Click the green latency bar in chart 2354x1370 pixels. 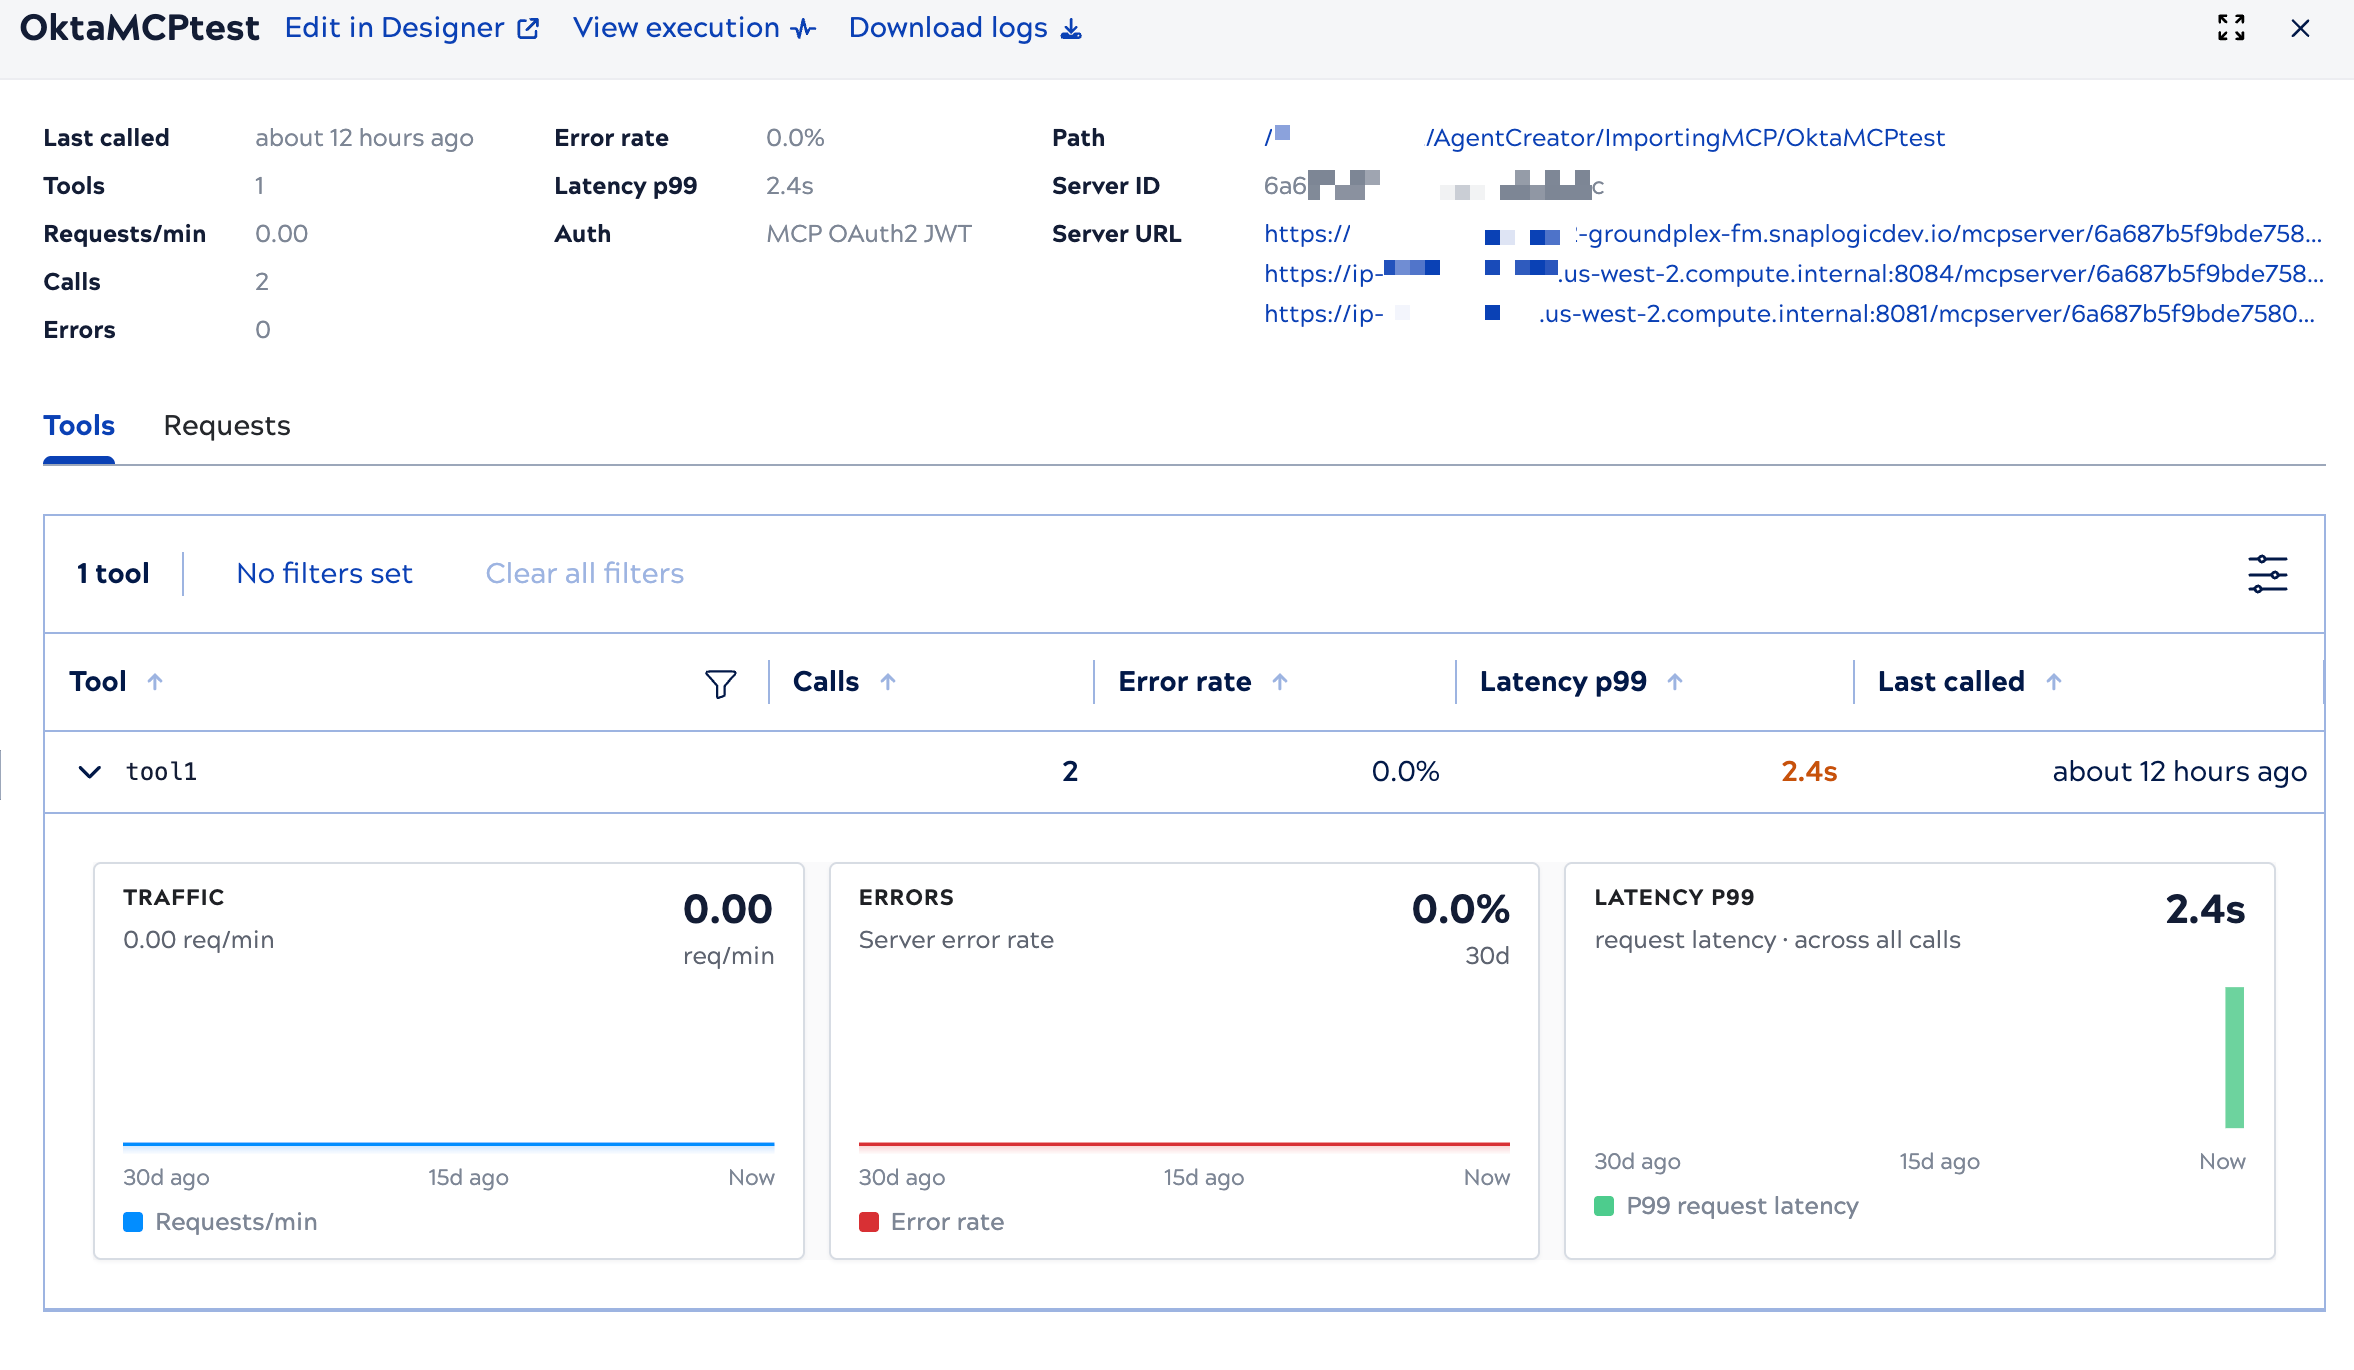click(x=2234, y=1057)
